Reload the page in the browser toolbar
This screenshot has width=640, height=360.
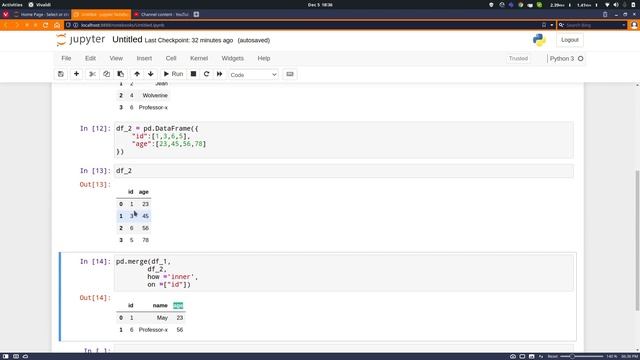[46, 25]
